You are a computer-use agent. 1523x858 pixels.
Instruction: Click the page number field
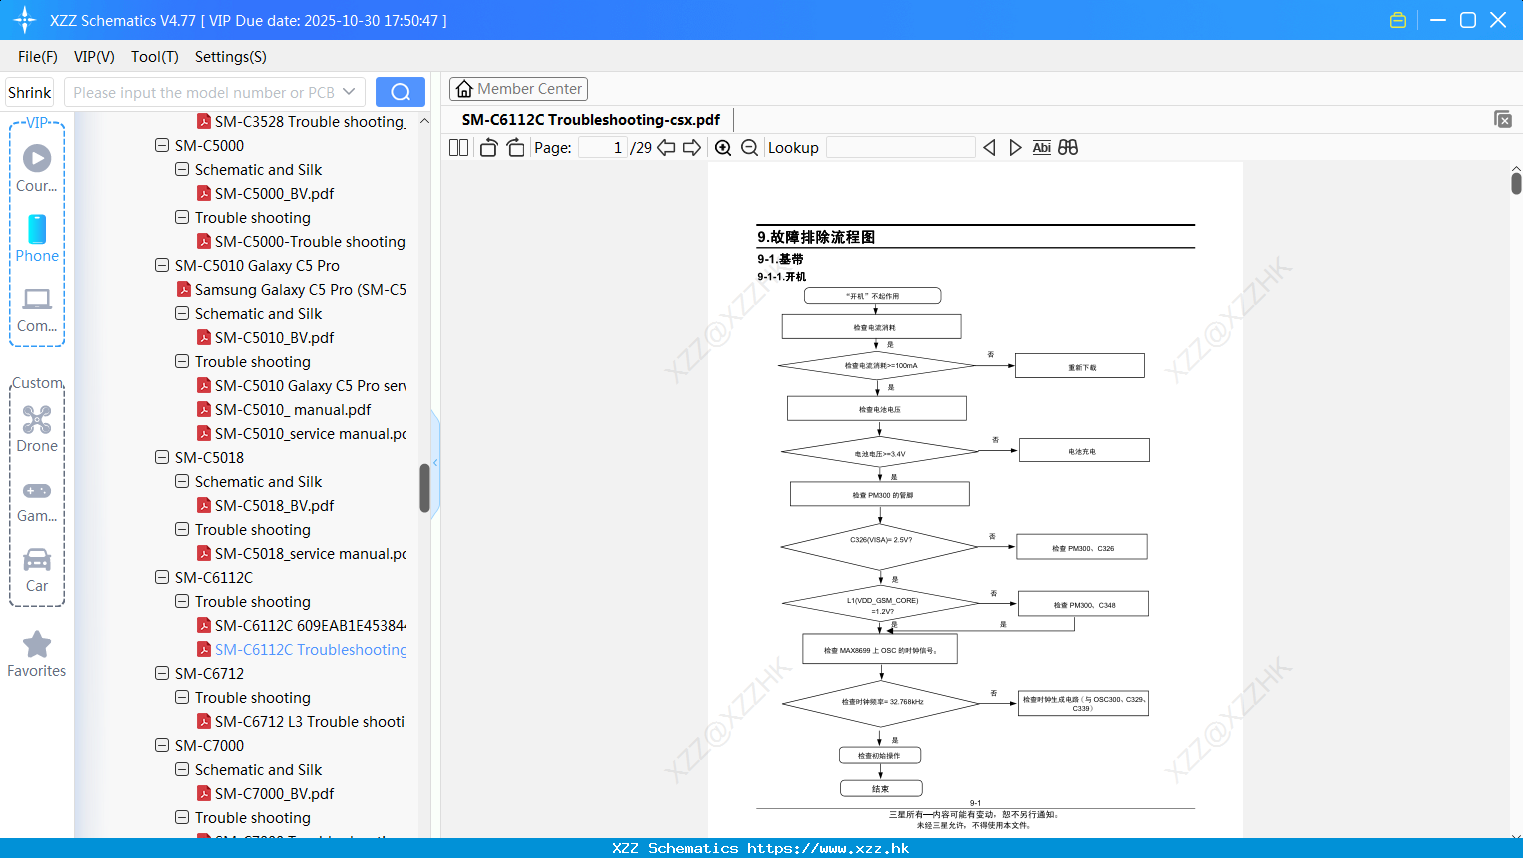point(603,147)
